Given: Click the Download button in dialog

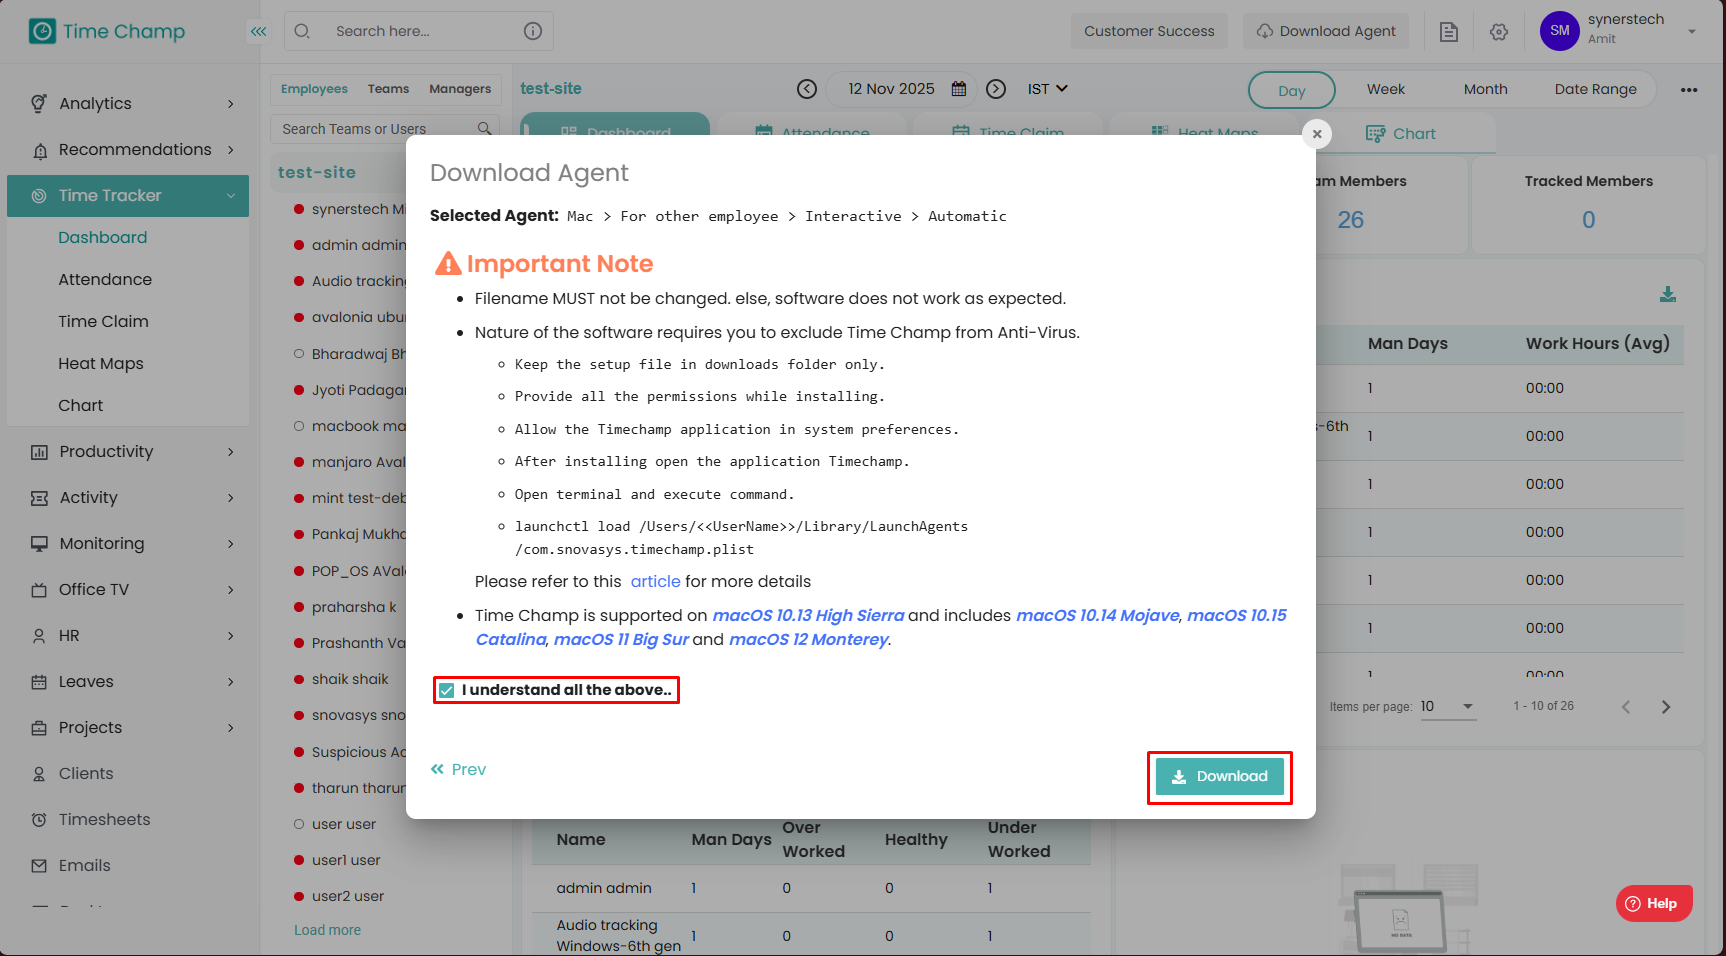Looking at the screenshot, I should [1220, 777].
